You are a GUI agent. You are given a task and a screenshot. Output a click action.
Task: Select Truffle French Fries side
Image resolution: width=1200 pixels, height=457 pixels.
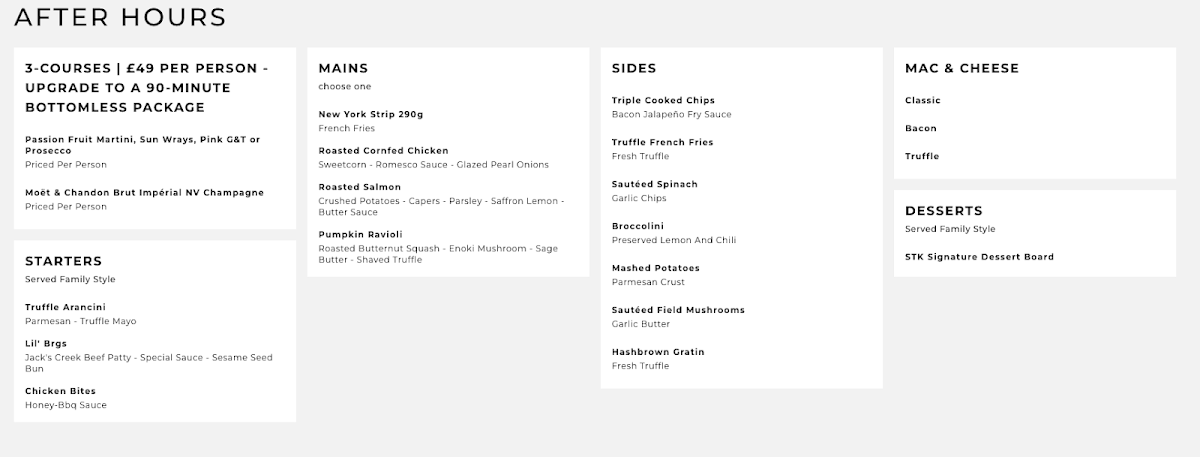(x=662, y=143)
